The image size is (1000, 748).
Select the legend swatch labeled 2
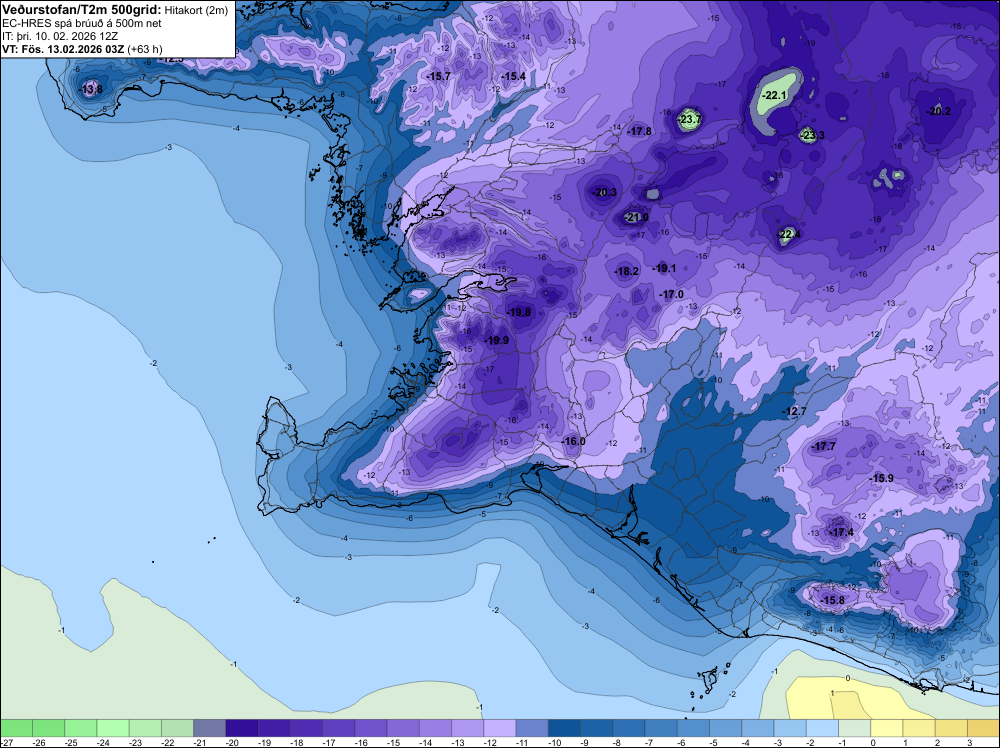(952, 728)
